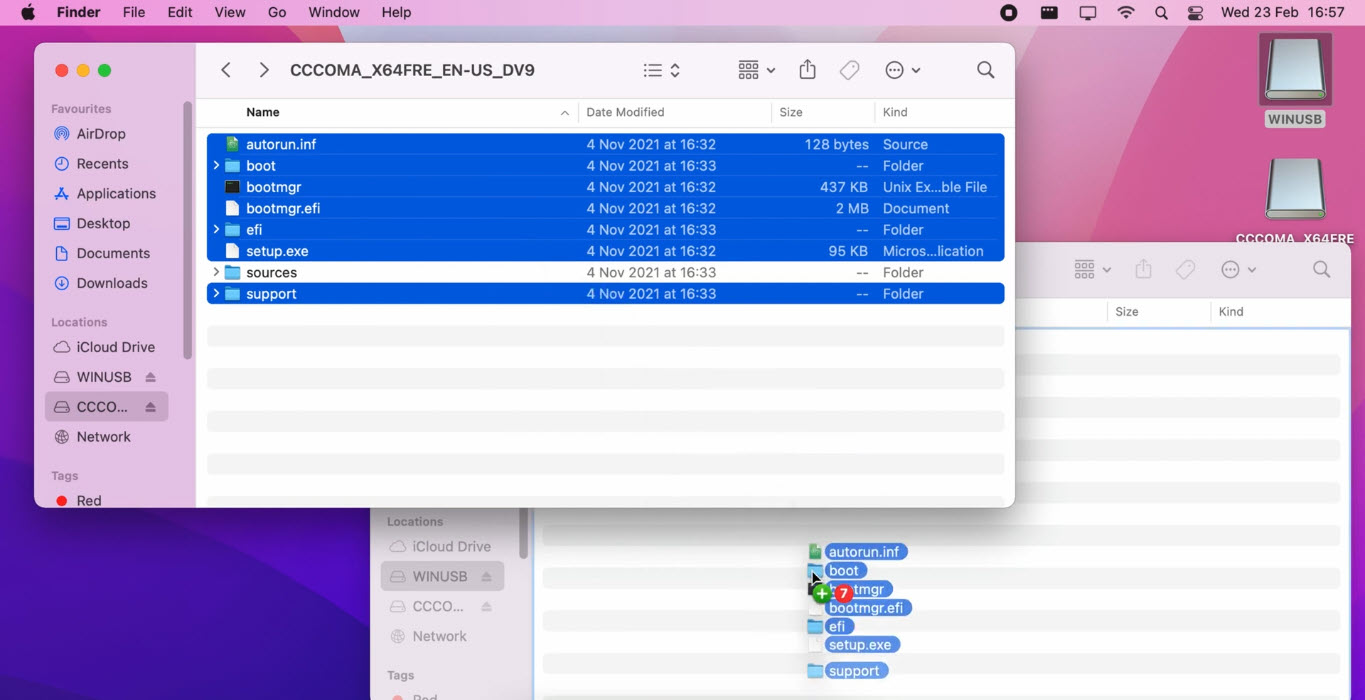
Task: Open Control Centre in menu bar
Action: click(x=1196, y=12)
